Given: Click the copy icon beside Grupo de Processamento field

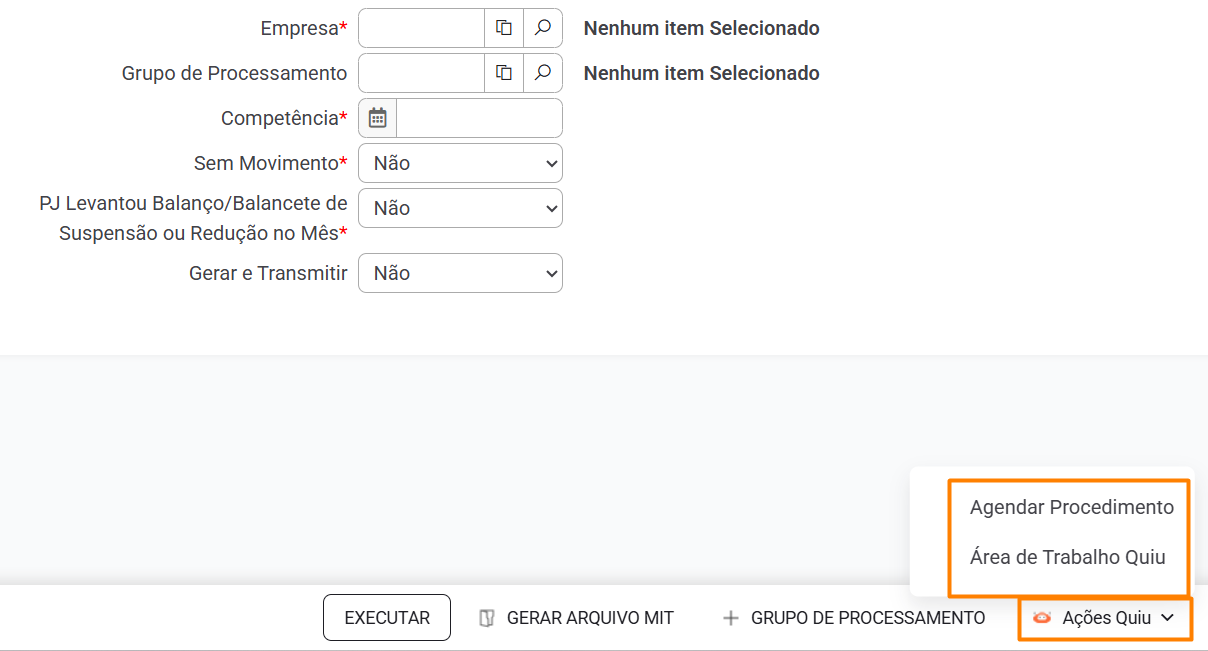Looking at the screenshot, I should (x=504, y=73).
